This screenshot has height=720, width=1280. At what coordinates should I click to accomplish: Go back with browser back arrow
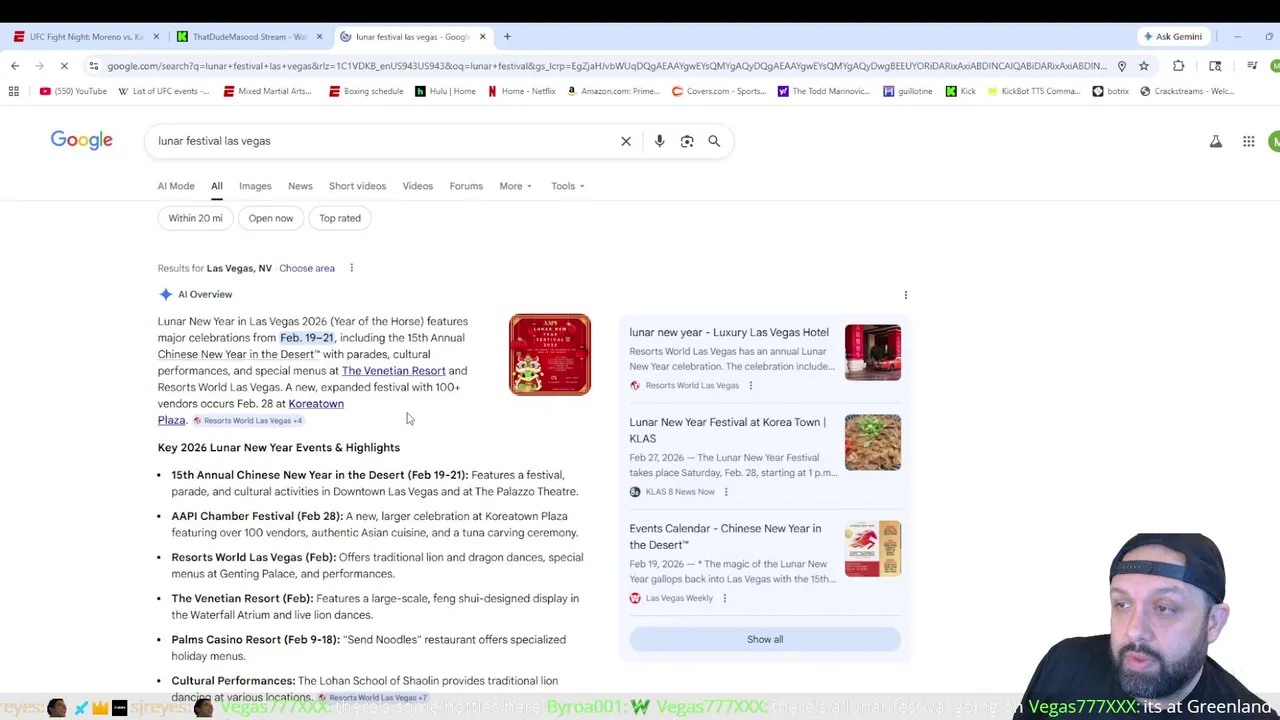pyautogui.click(x=15, y=66)
